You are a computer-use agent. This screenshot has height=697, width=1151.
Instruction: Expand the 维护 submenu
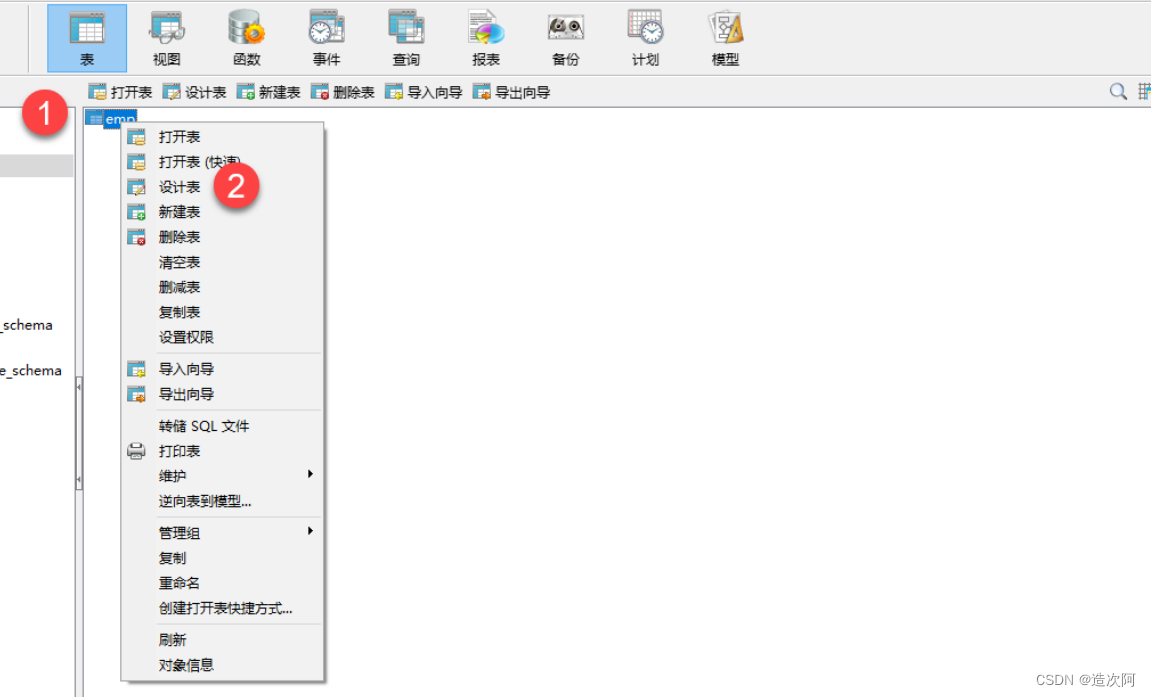click(222, 475)
